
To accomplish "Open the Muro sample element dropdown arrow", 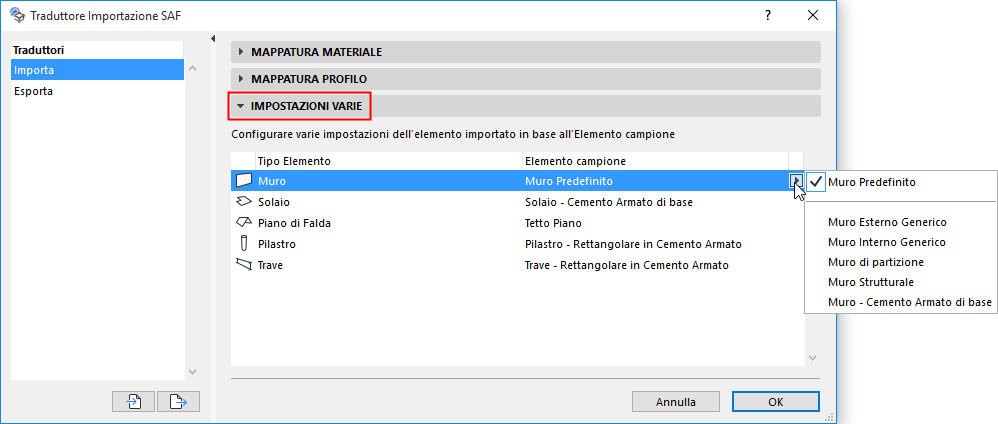I will coord(795,181).
